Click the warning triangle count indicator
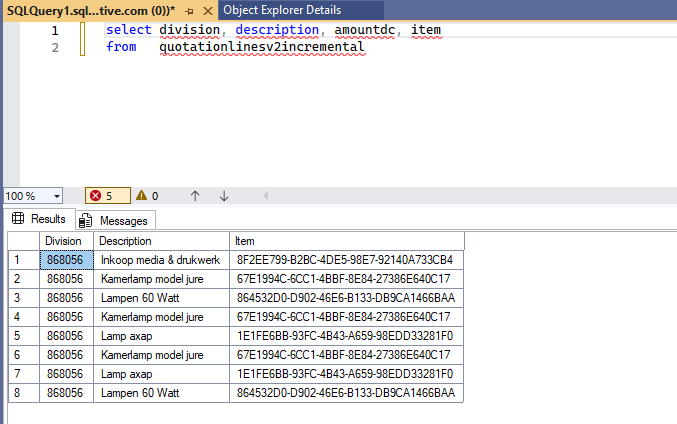677x424 pixels. click(x=147, y=196)
